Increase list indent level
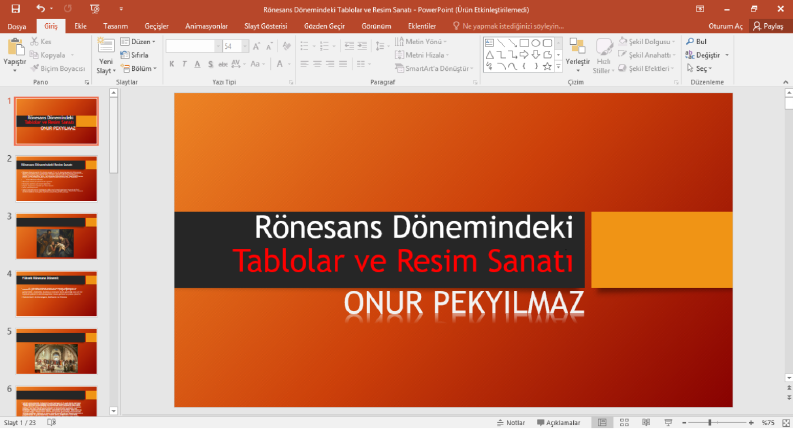 [x=362, y=46]
